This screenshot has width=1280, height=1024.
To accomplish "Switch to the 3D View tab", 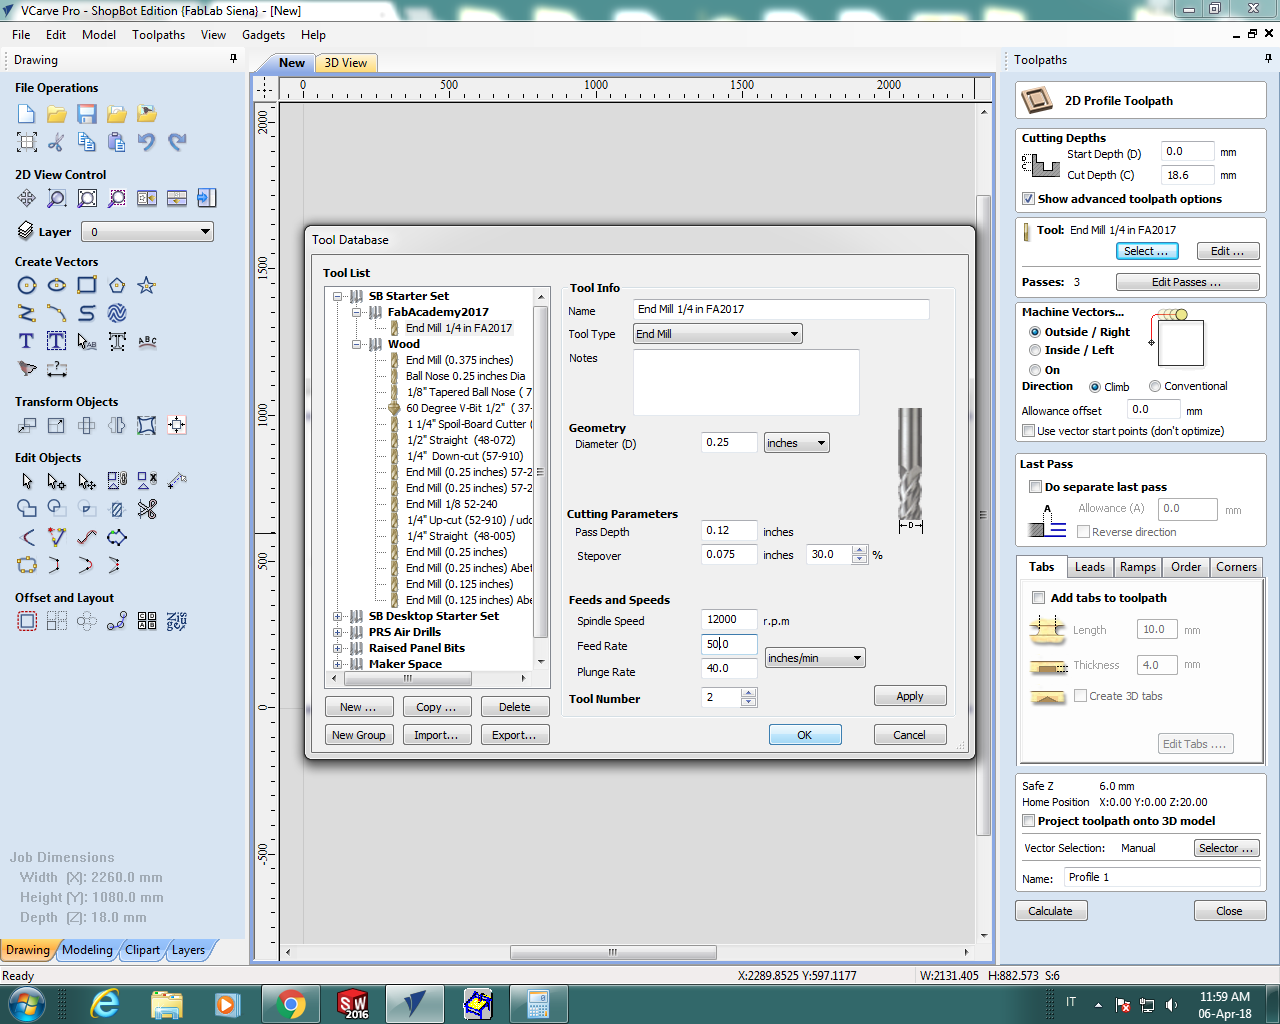I will click(x=346, y=63).
